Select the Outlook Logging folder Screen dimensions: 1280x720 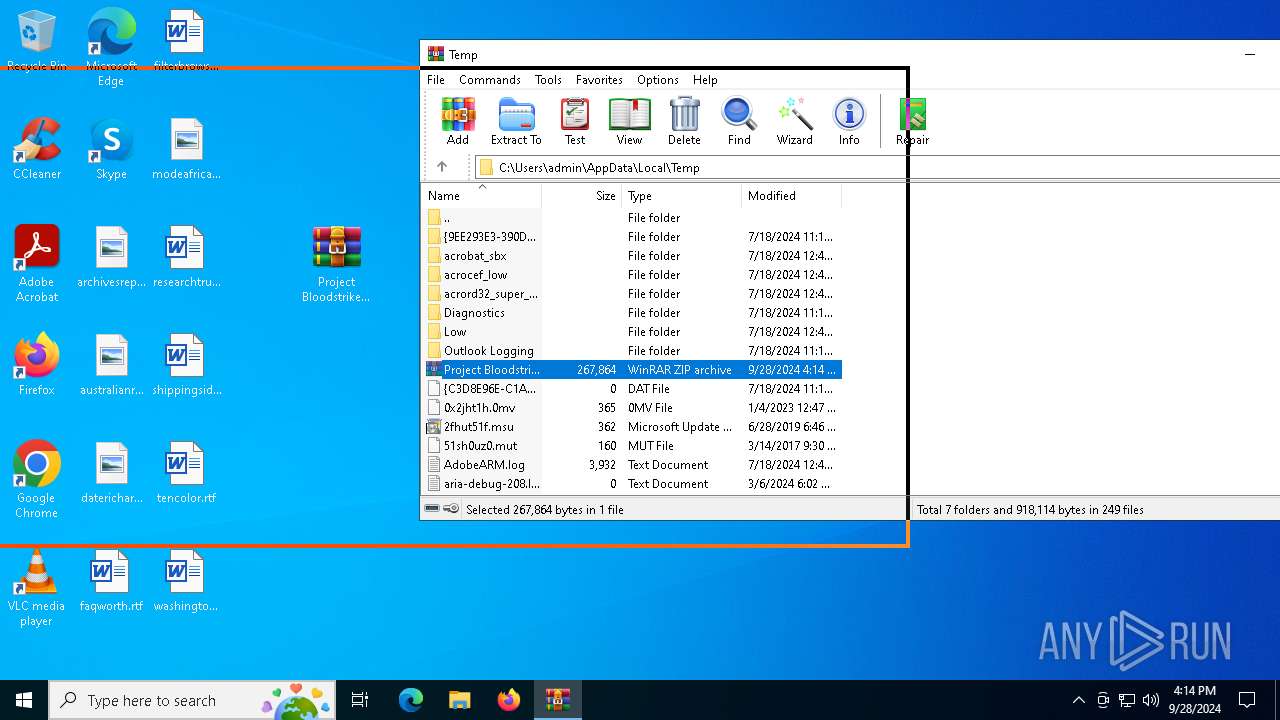(632, 351)
